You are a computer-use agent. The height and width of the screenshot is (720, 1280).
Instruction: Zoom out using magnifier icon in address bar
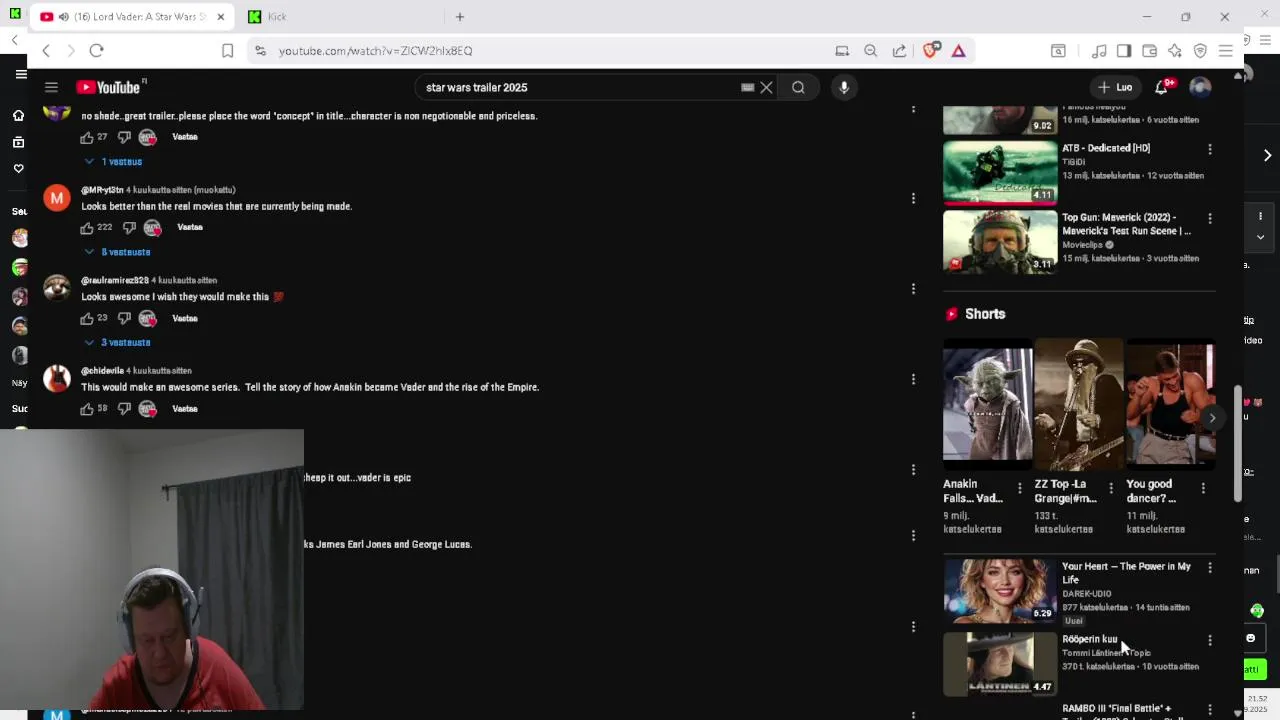(870, 51)
